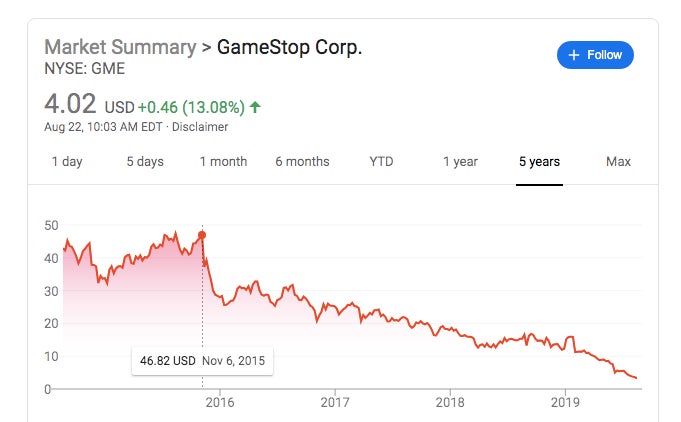Click the plus icon on Follow
This screenshot has width=681, height=422.
pos(574,55)
